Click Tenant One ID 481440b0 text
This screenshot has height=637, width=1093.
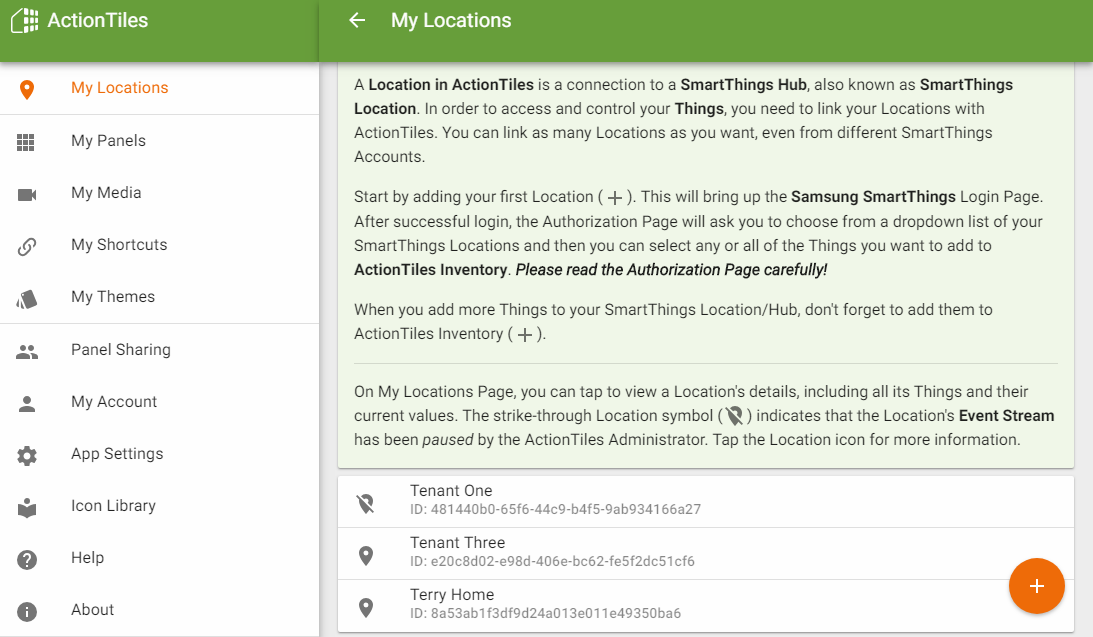tap(555, 509)
